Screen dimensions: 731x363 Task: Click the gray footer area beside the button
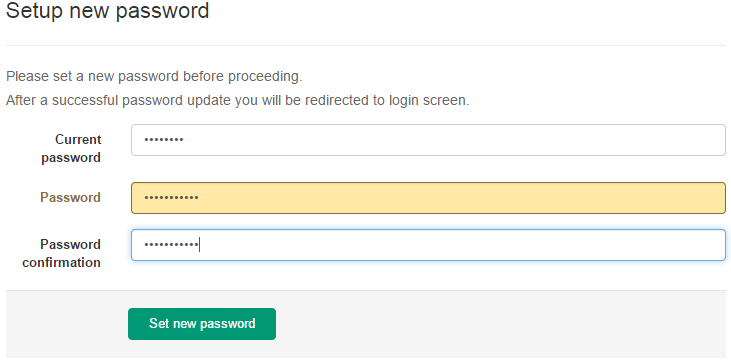(499, 324)
